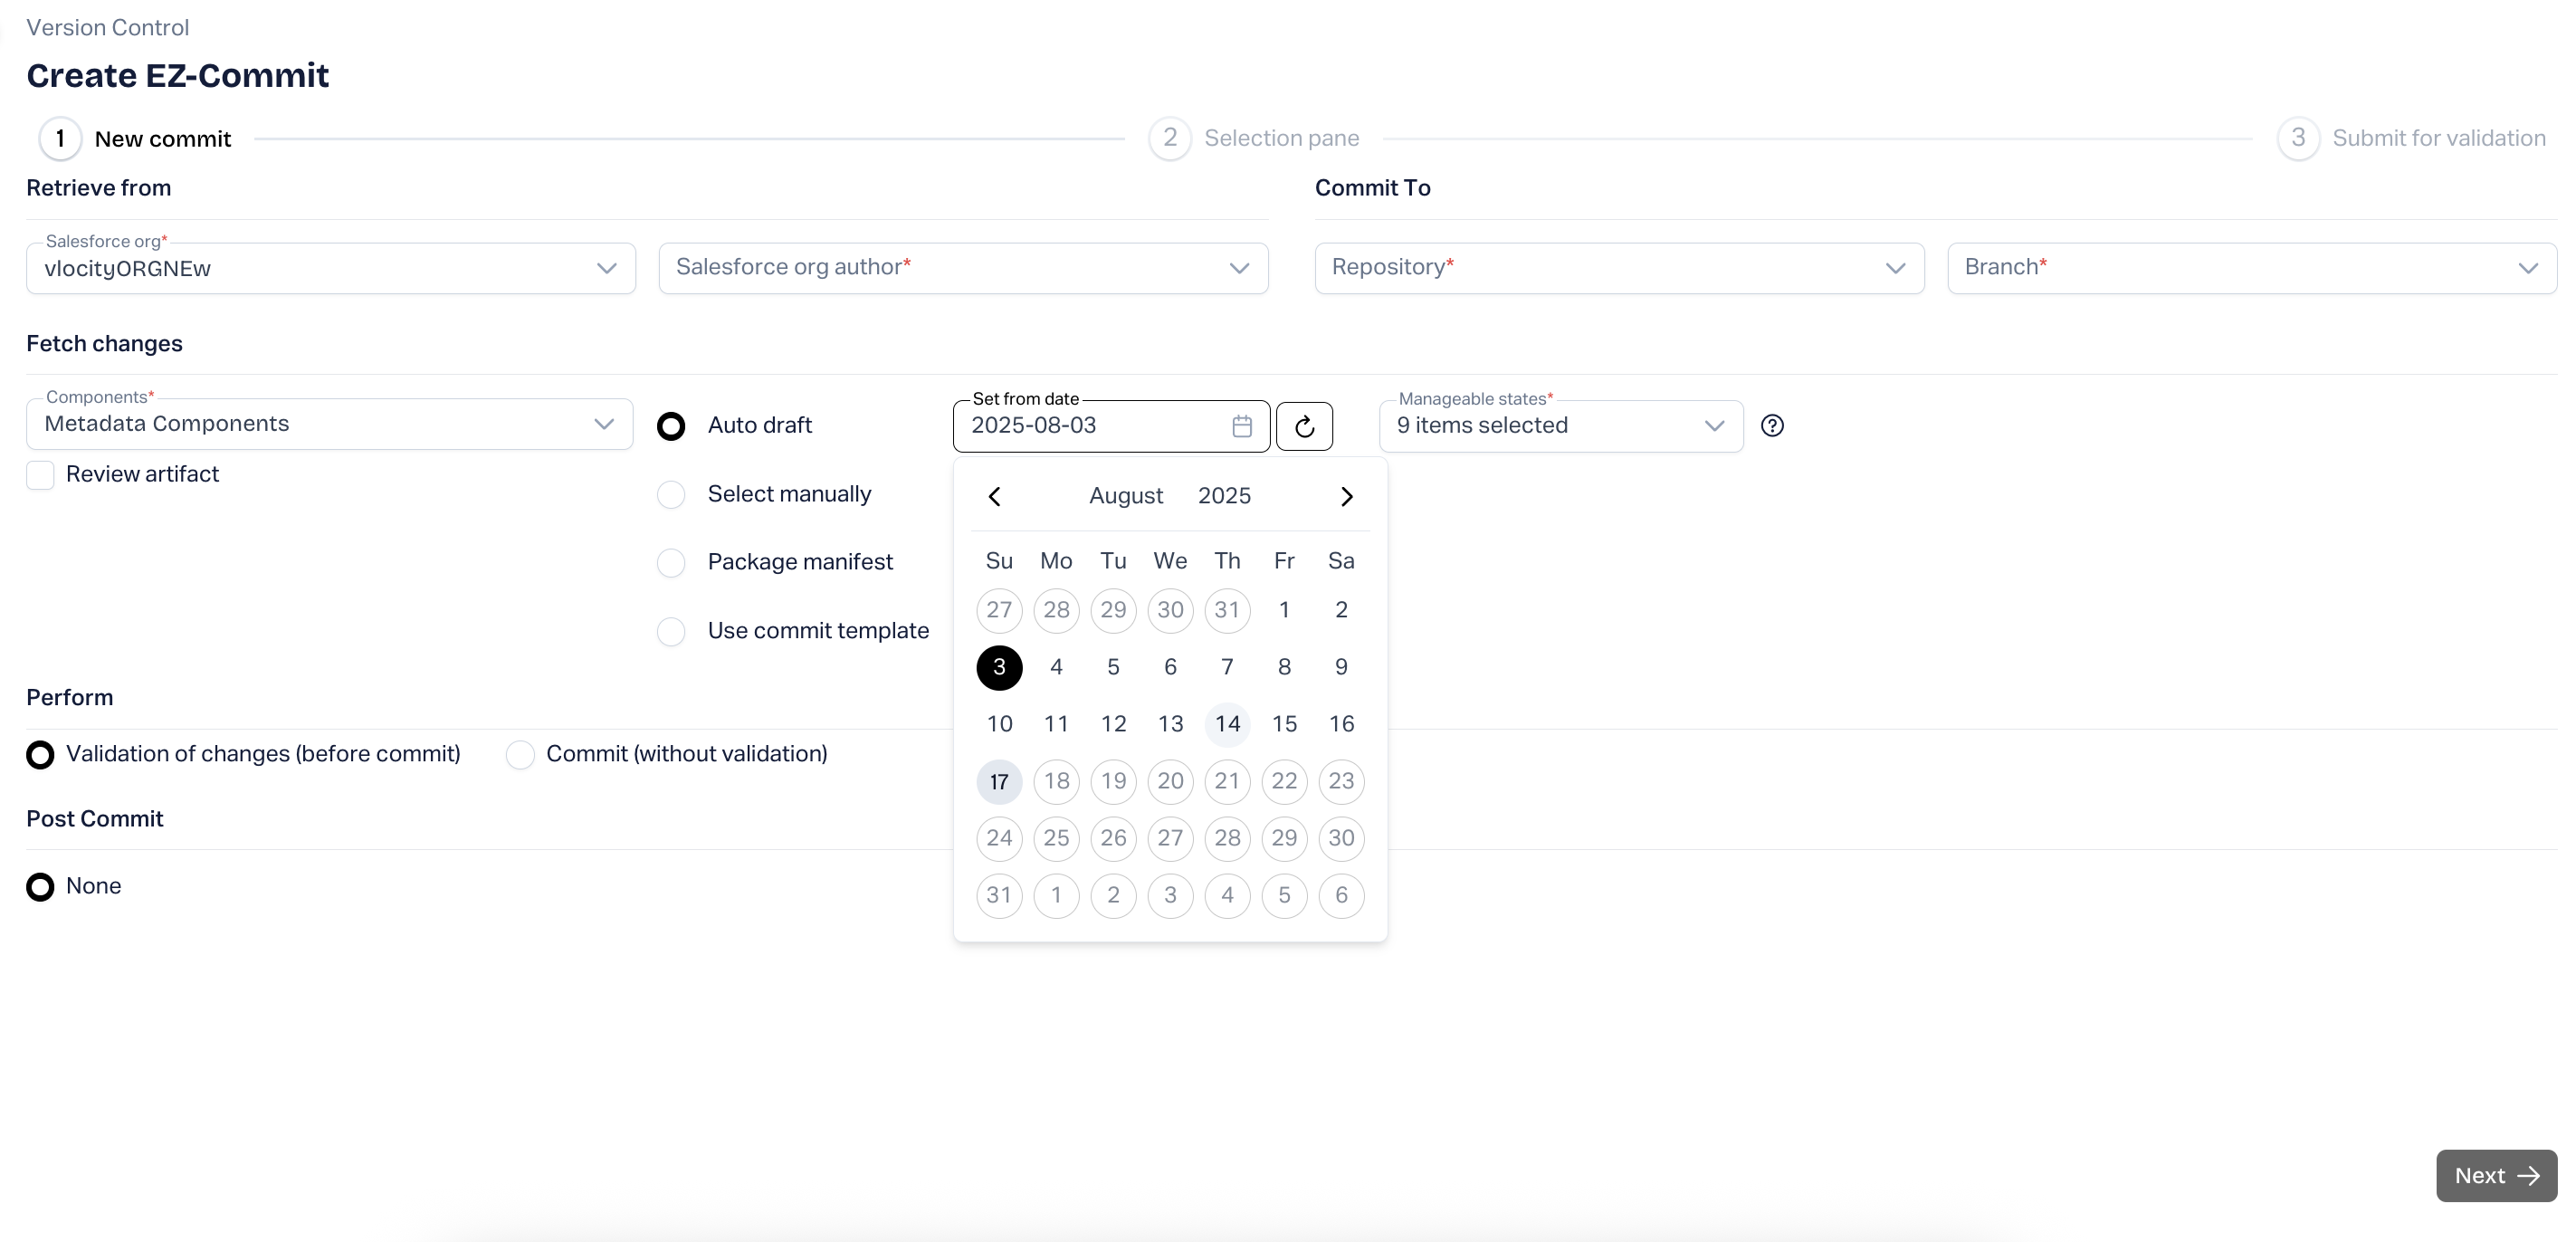Screen dimensions: 2576x1242
Task: Click the help question mark icon
Action: pos(1772,426)
